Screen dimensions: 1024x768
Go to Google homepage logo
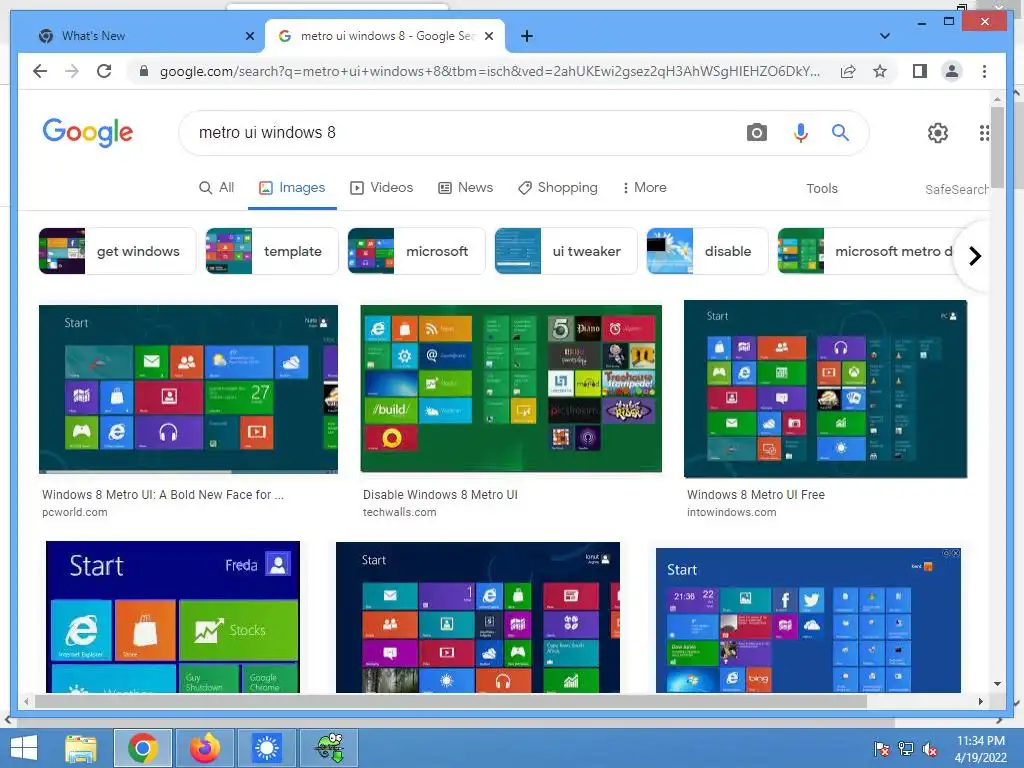point(88,133)
